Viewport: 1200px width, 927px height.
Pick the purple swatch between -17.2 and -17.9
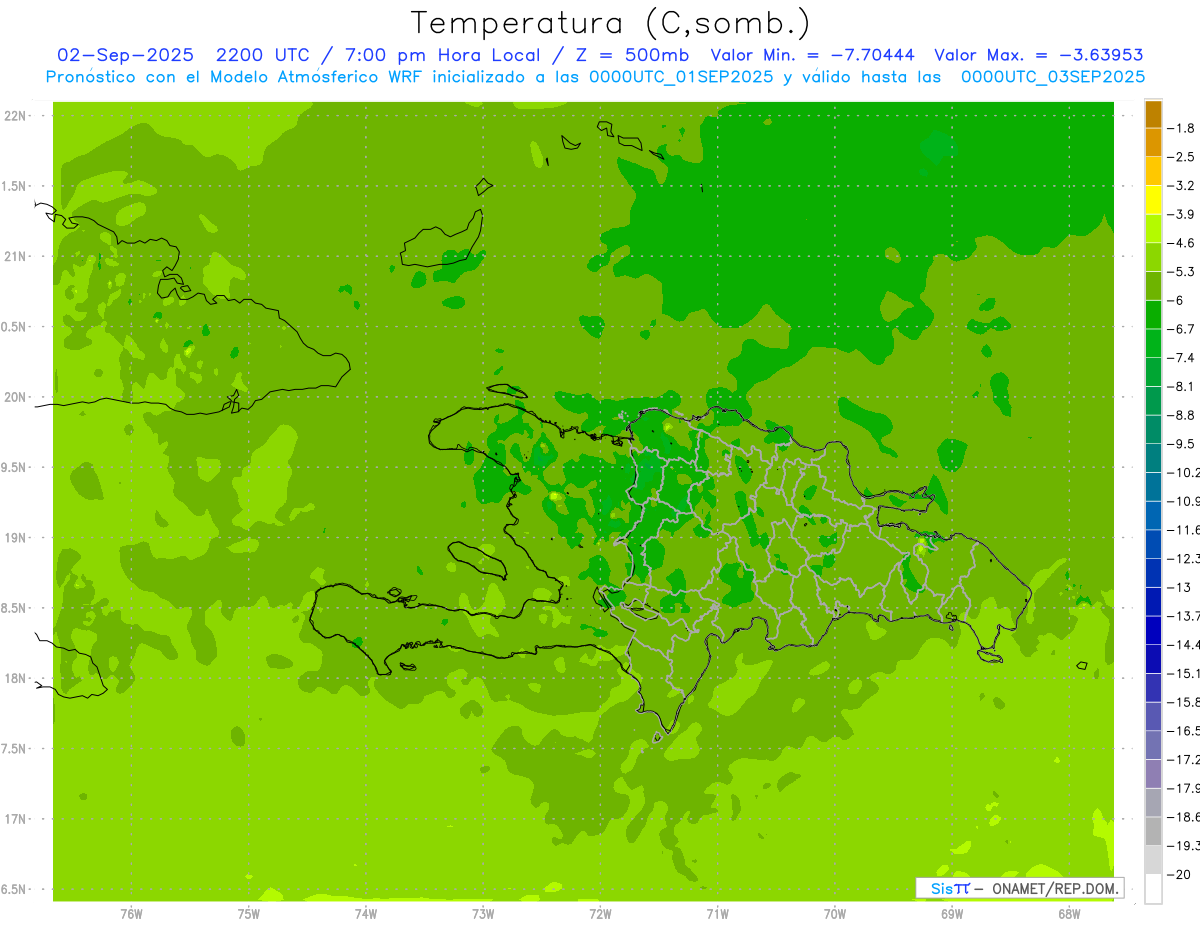[x=1153, y=774]
